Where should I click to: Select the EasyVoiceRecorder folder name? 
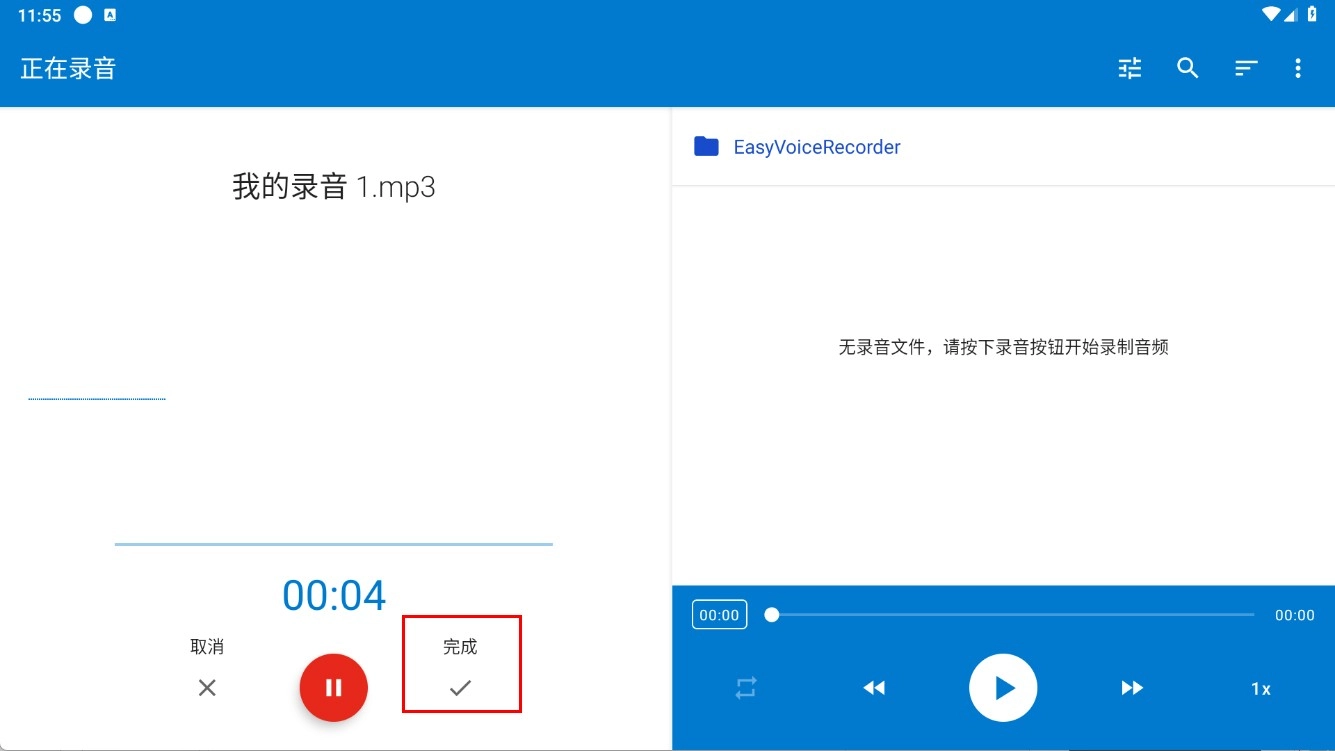(x=816, y=147)
